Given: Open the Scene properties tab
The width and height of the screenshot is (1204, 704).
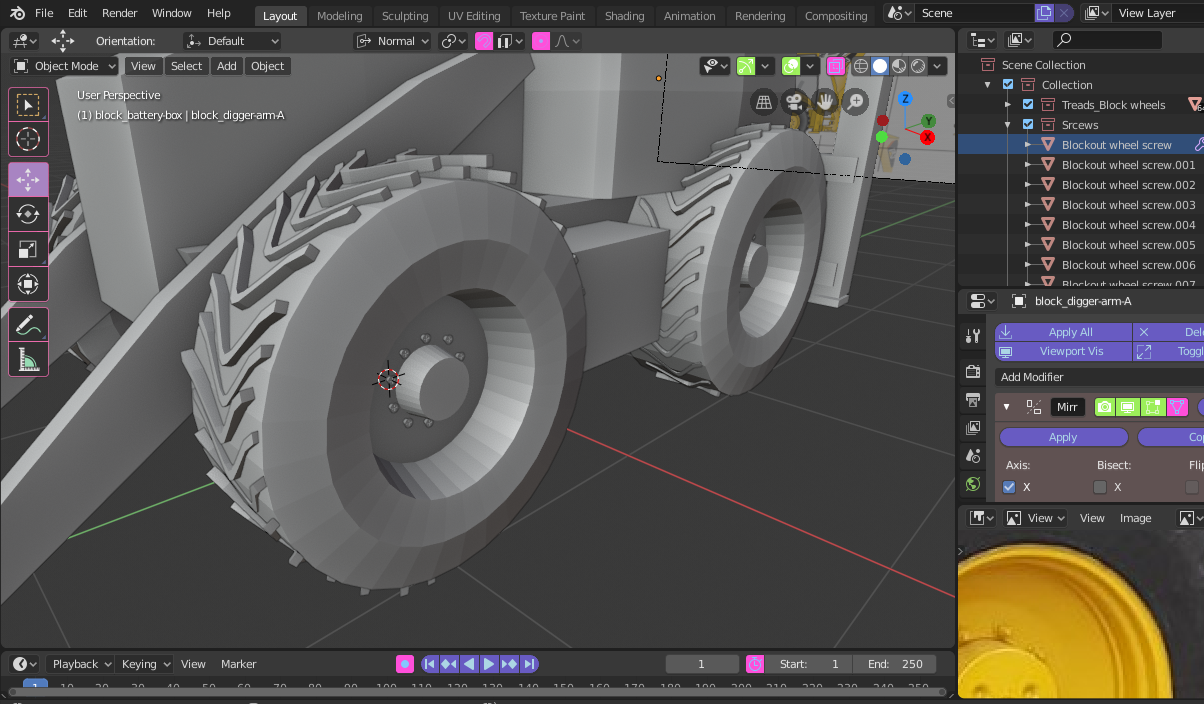Looking at the screenshot, I should pos(973,456).
